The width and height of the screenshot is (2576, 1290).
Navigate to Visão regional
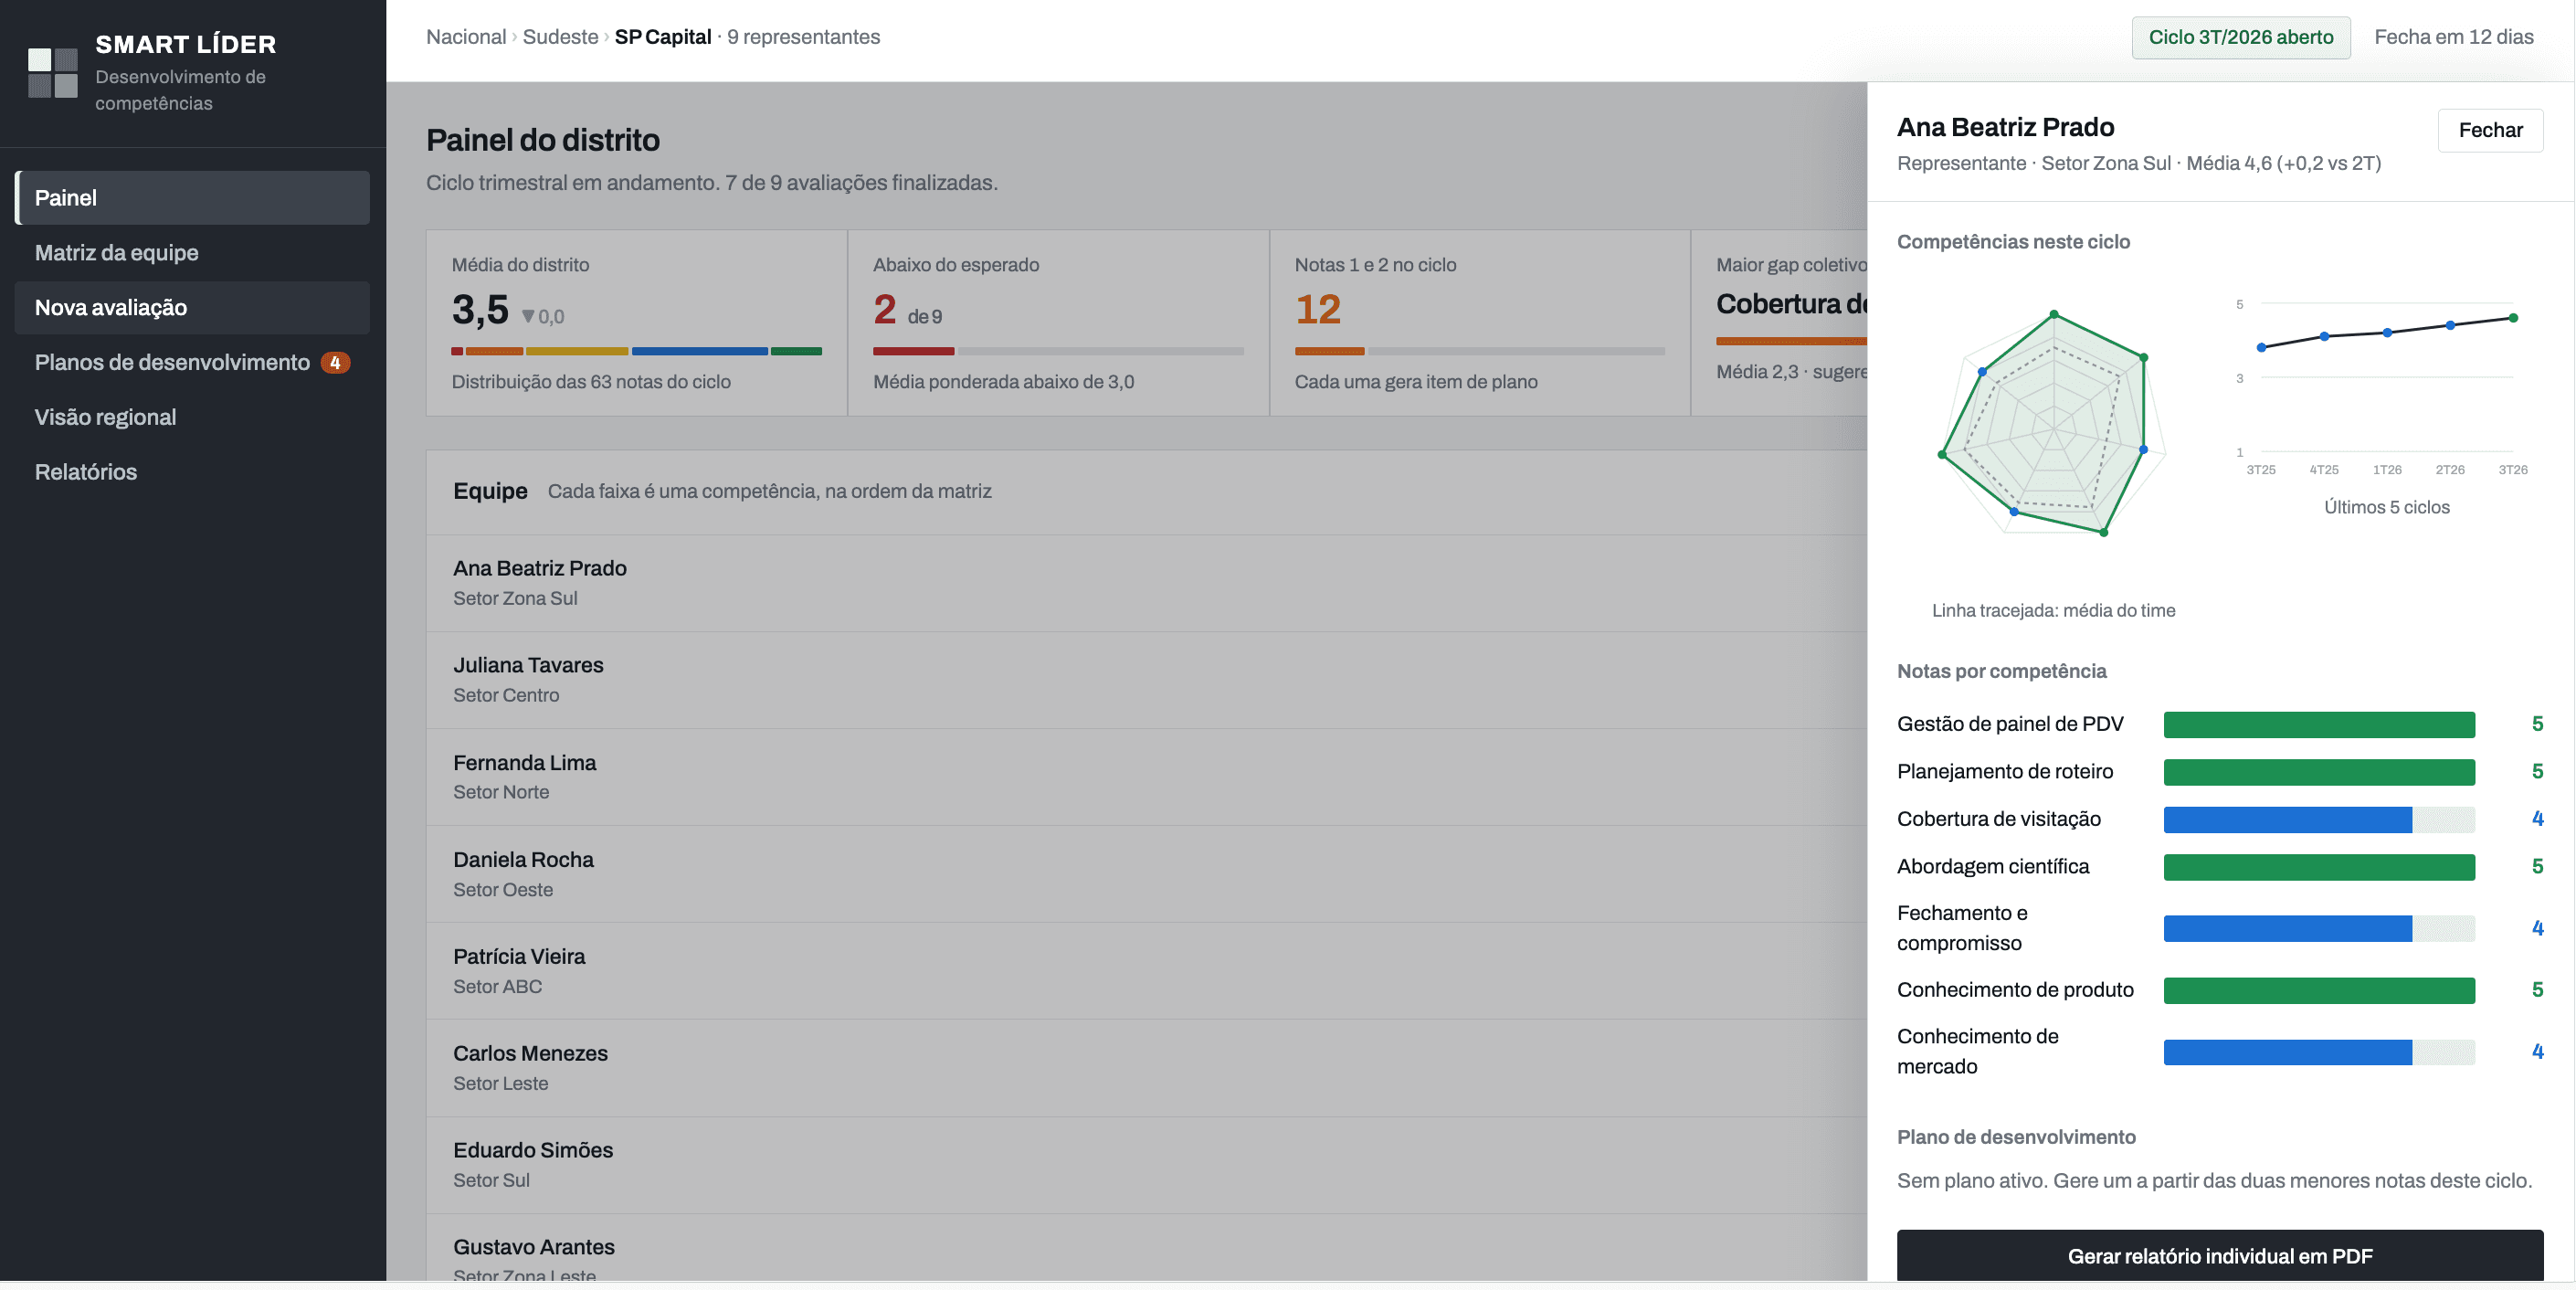(x=192, y=418)
